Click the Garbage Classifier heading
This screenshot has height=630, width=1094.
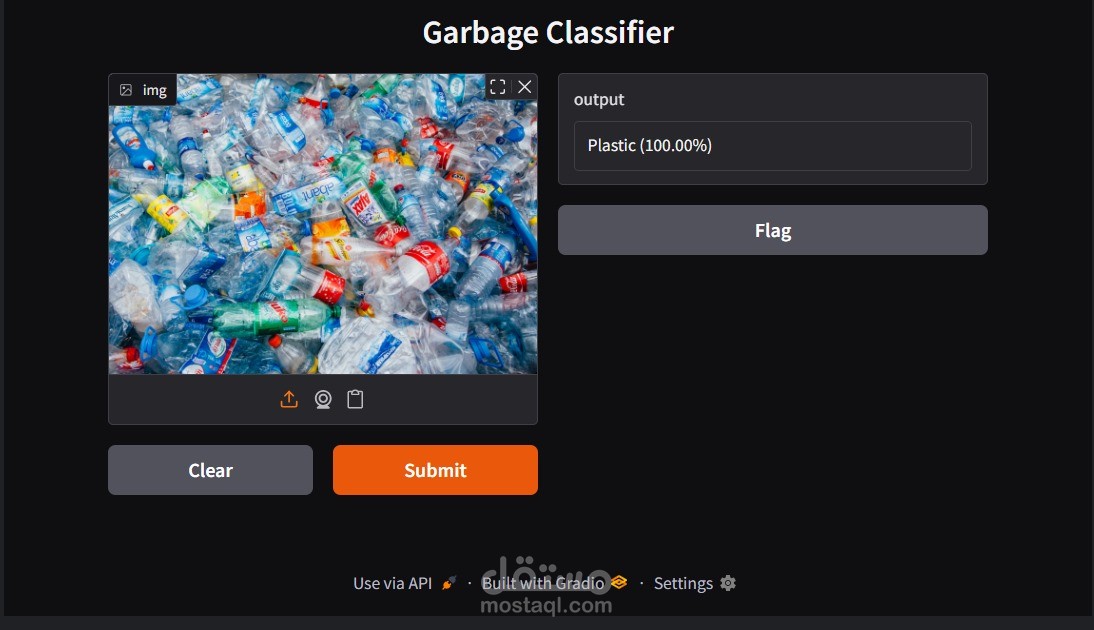tap(548, 33)
